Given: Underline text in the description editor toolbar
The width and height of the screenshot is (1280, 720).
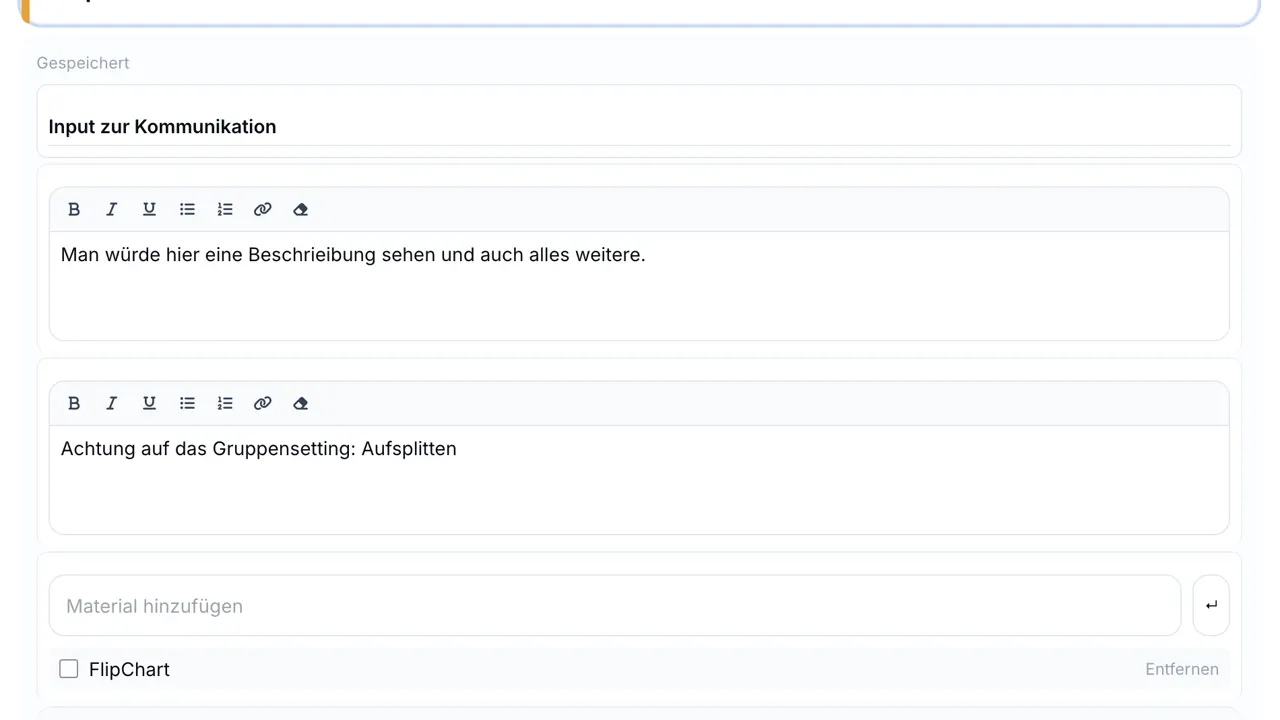Looking at the screenshot, I should click(149, 209).
